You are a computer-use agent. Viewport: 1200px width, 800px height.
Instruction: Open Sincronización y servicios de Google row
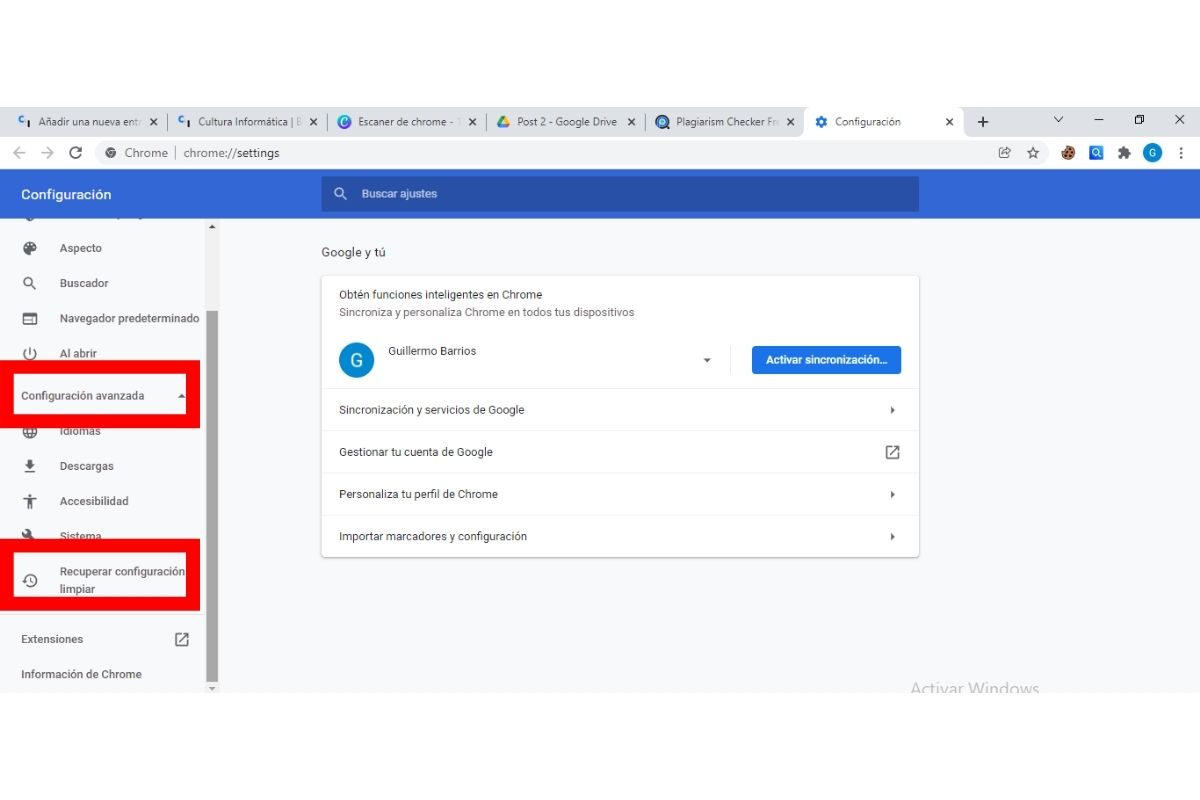[x=620, y=410]
